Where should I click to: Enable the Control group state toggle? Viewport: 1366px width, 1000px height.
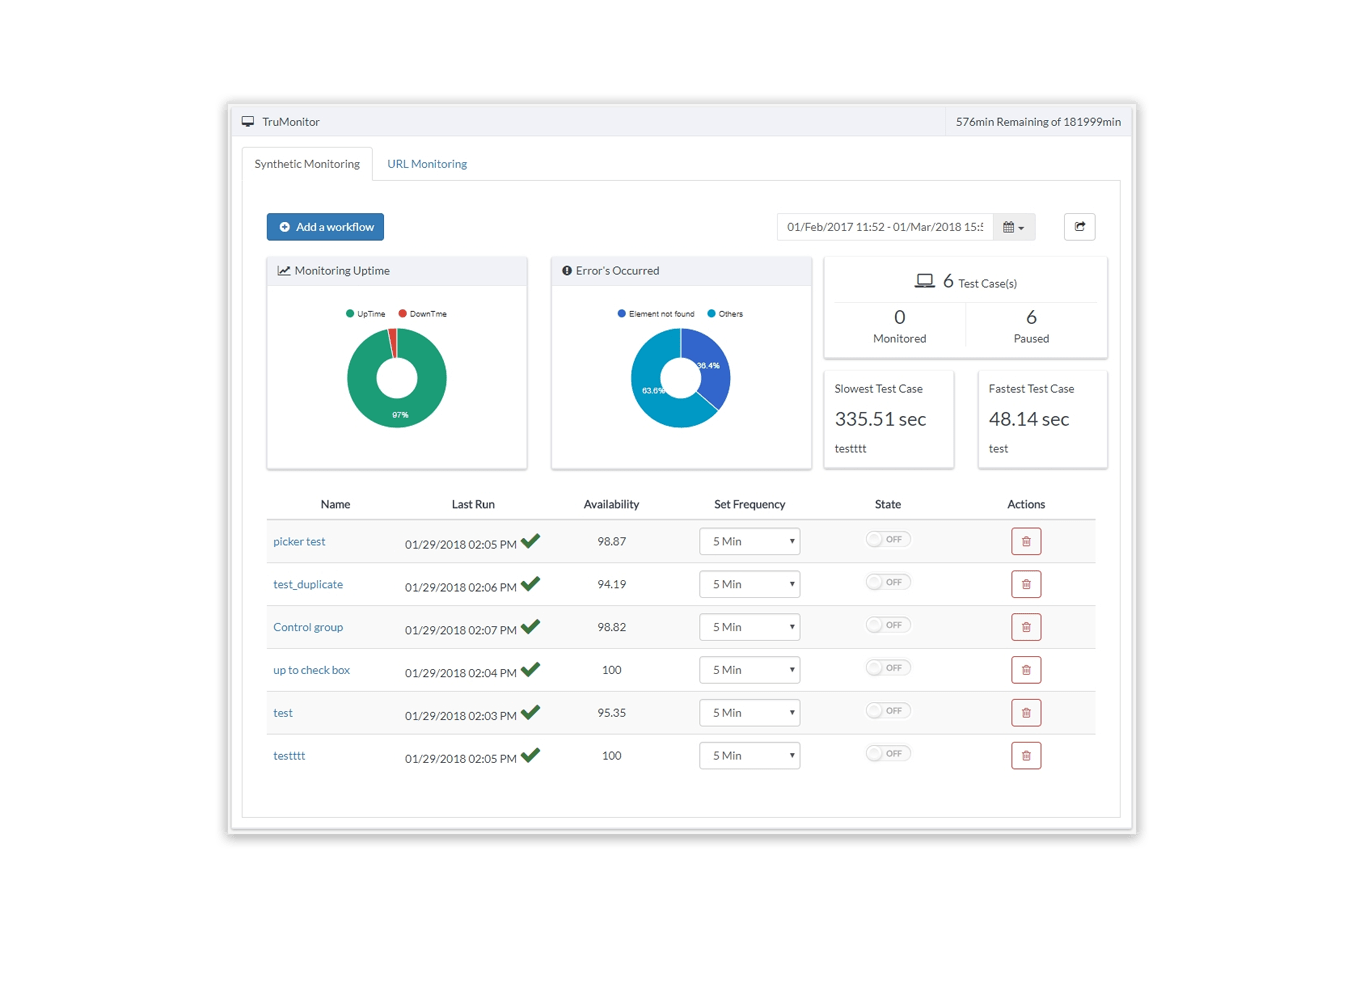pyautogui.click(x=887, y=624)
